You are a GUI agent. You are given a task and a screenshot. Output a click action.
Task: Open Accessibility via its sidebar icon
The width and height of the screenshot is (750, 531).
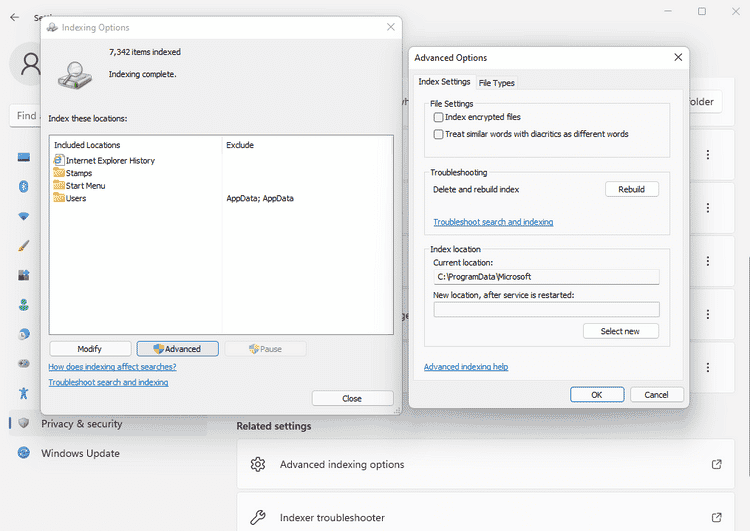click(x=23, y=394)
